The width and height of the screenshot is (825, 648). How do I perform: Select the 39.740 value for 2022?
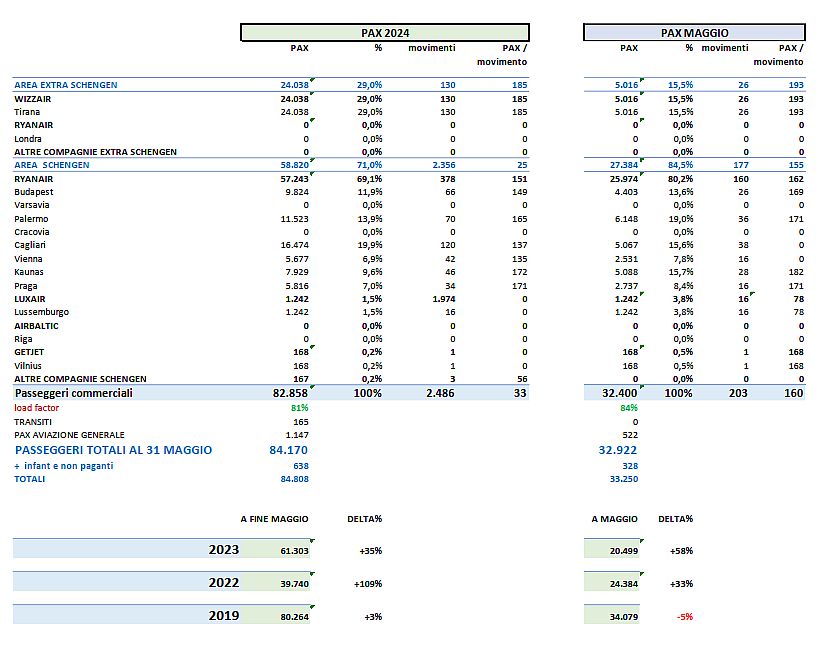point(295,584)
